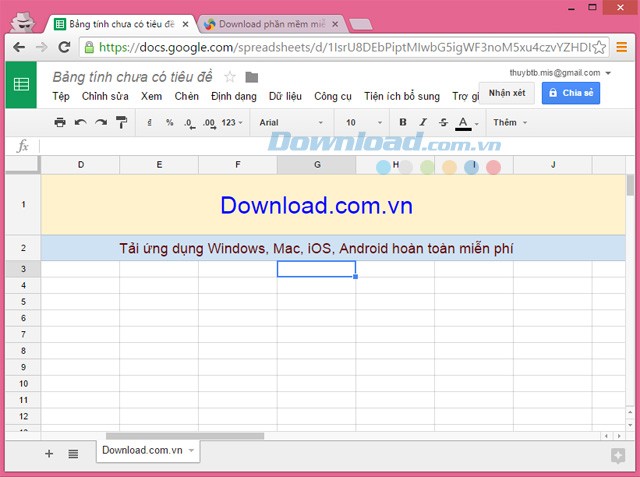Open the Arial font dropdown
The width and height of the screenshot is (640, 477).
[291, 122]
